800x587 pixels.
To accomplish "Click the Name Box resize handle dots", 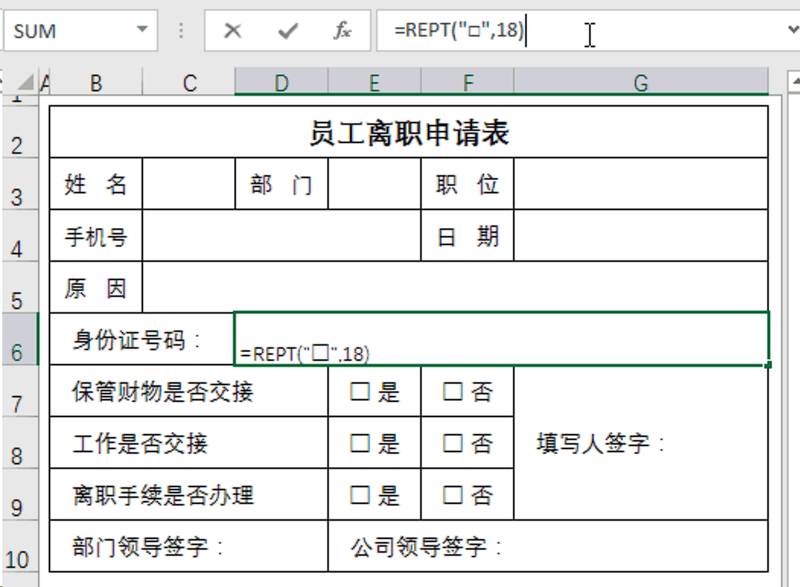I will click(181, 31).
